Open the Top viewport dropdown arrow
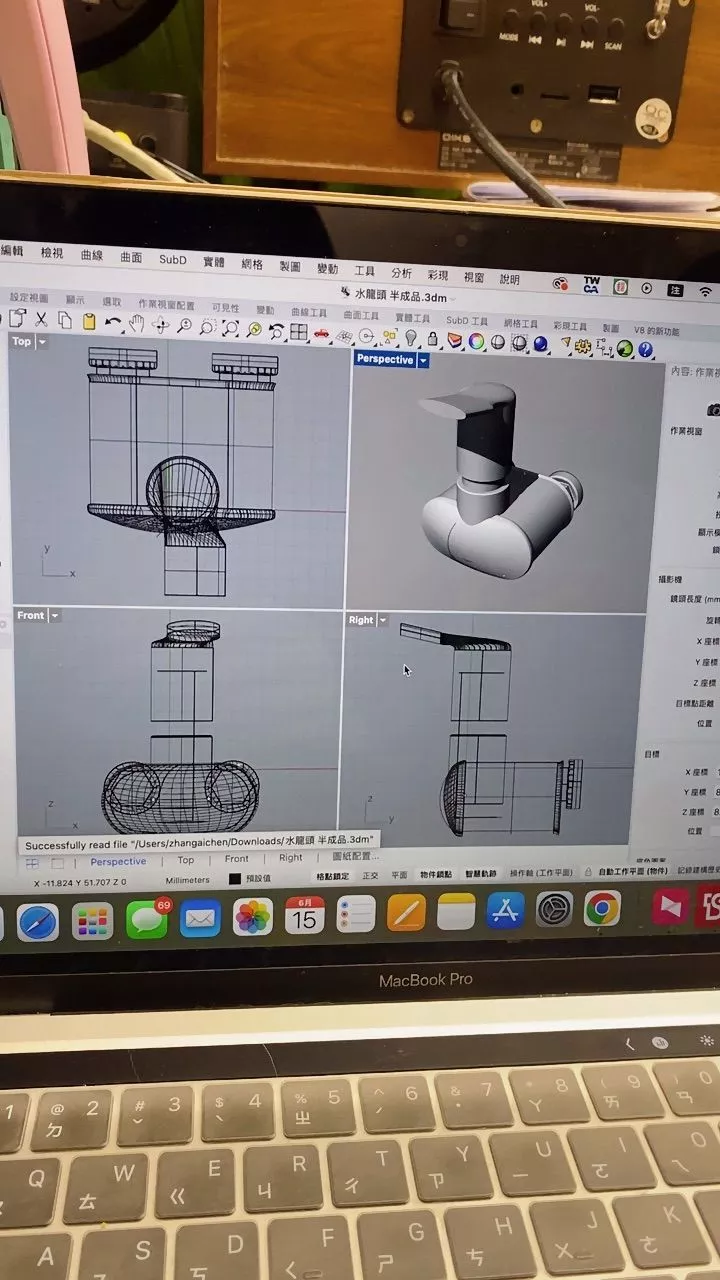Image resolution: width=720 pixels, height=1280 pixels. (x=42, y=342)
